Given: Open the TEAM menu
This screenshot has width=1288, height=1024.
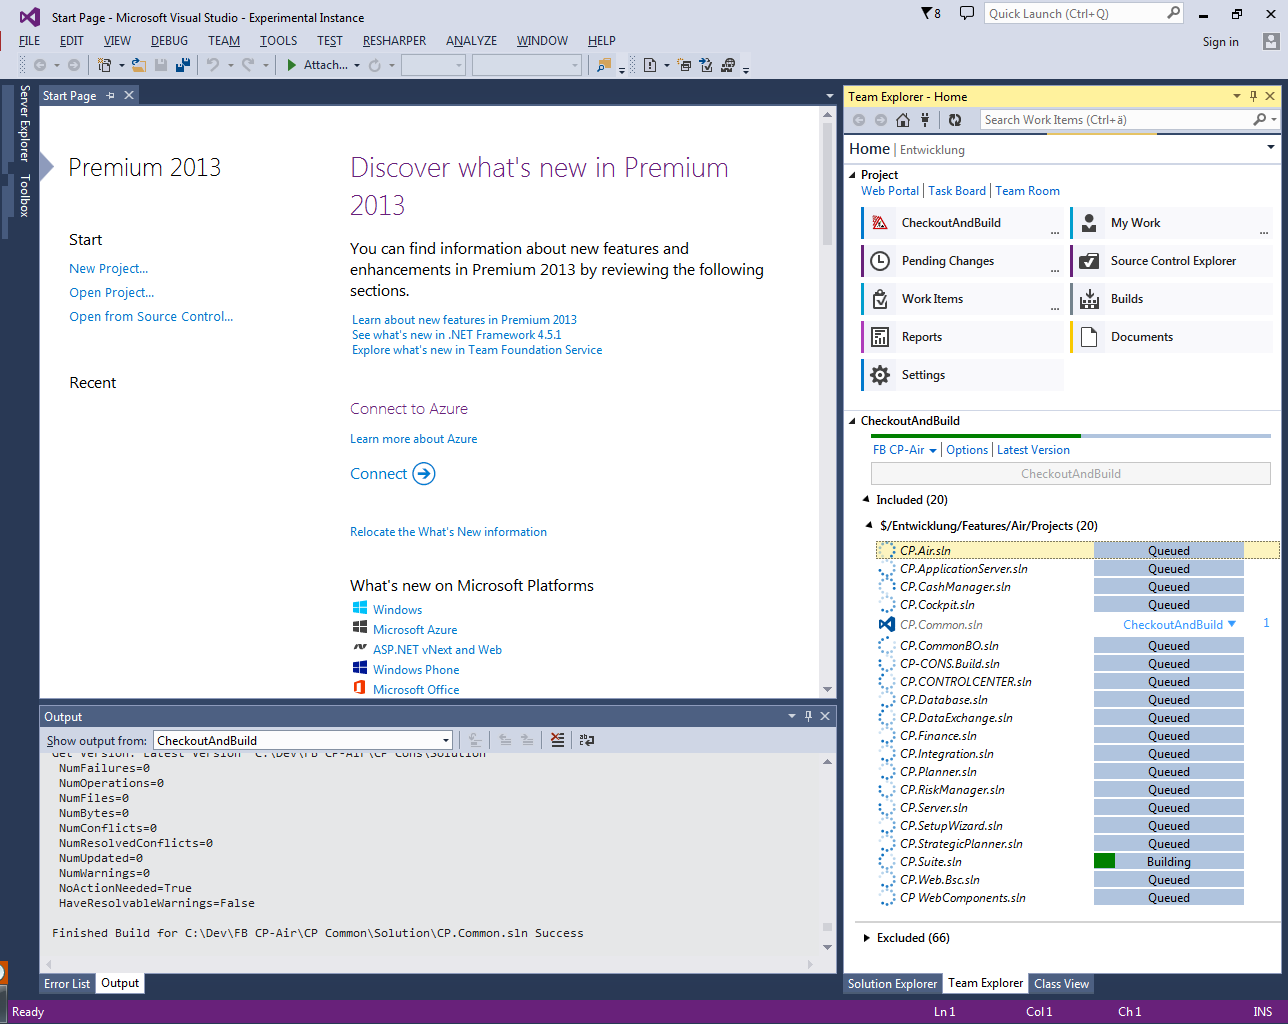Looking at the screenshot, I should tap(224, 41).
